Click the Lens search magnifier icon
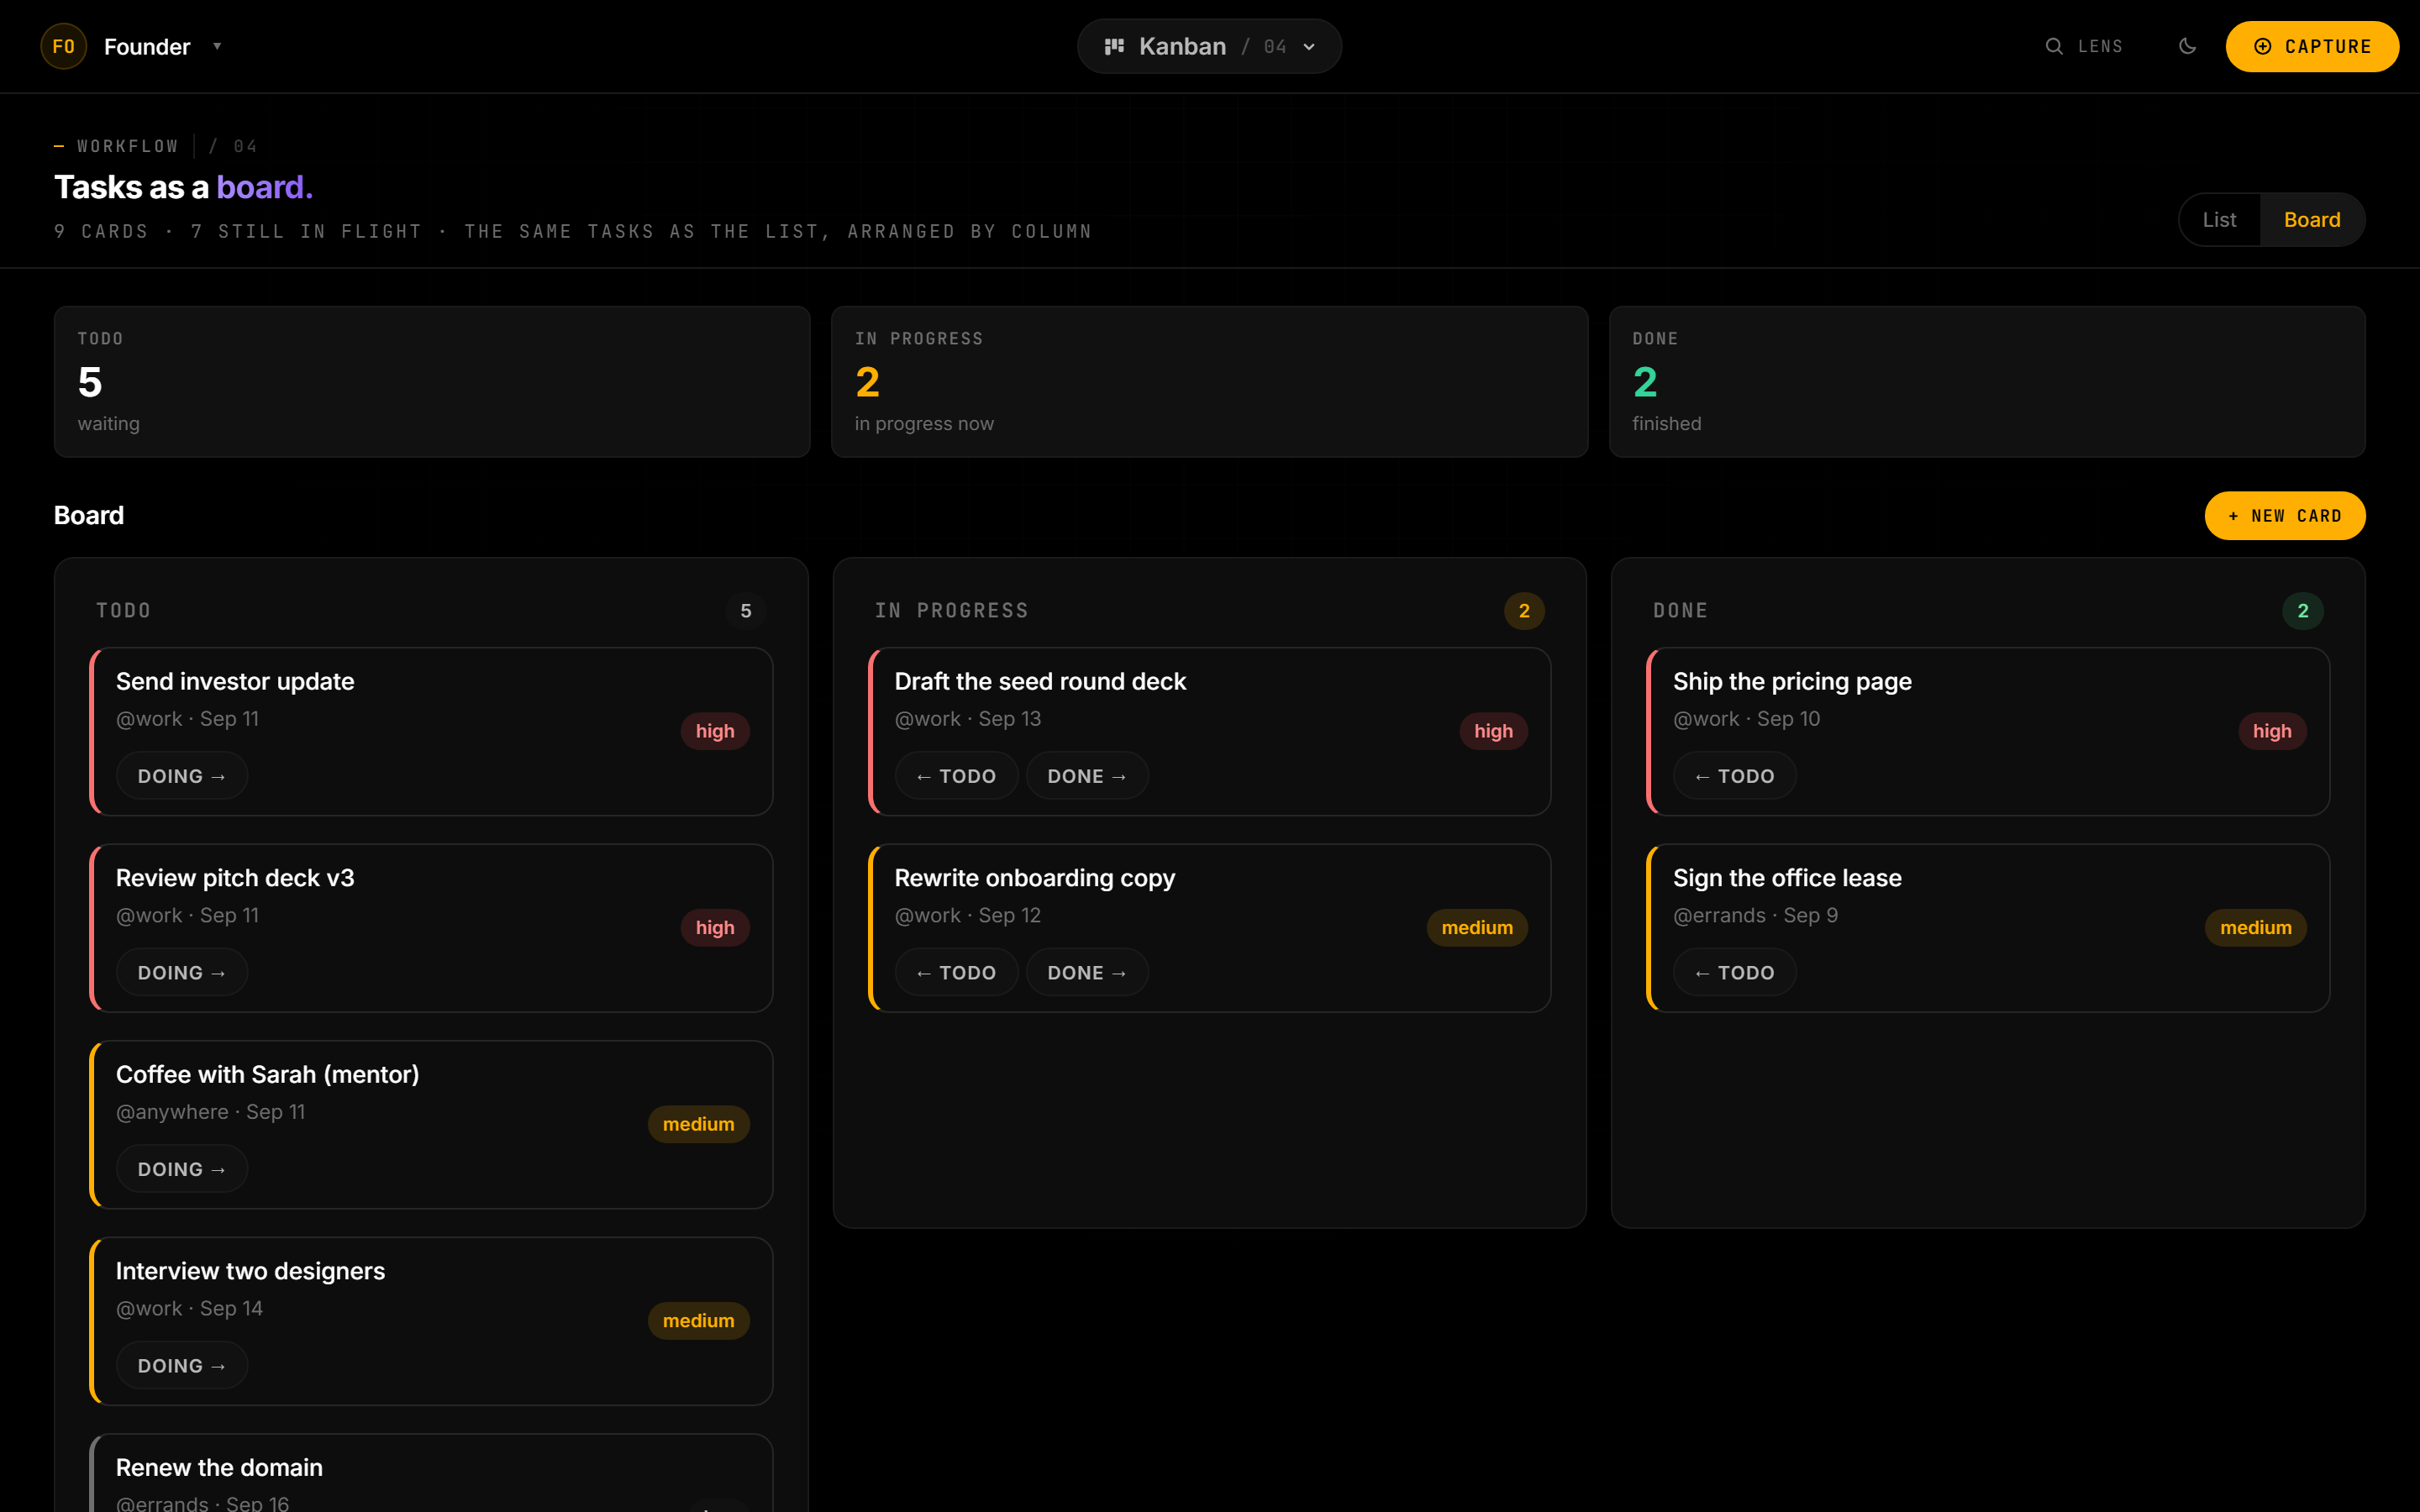This screenshot has height=1512, width=2420. (2054, 46)
